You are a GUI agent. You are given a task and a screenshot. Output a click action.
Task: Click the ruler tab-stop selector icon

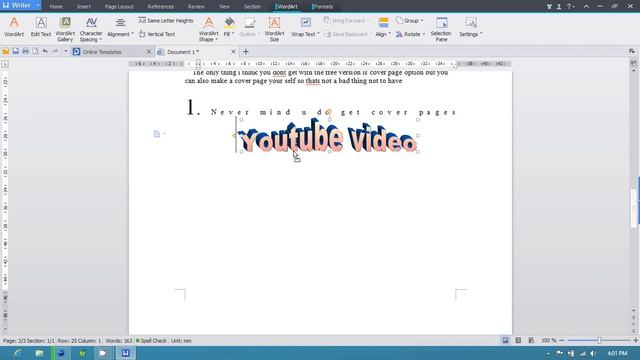(5, 64)
